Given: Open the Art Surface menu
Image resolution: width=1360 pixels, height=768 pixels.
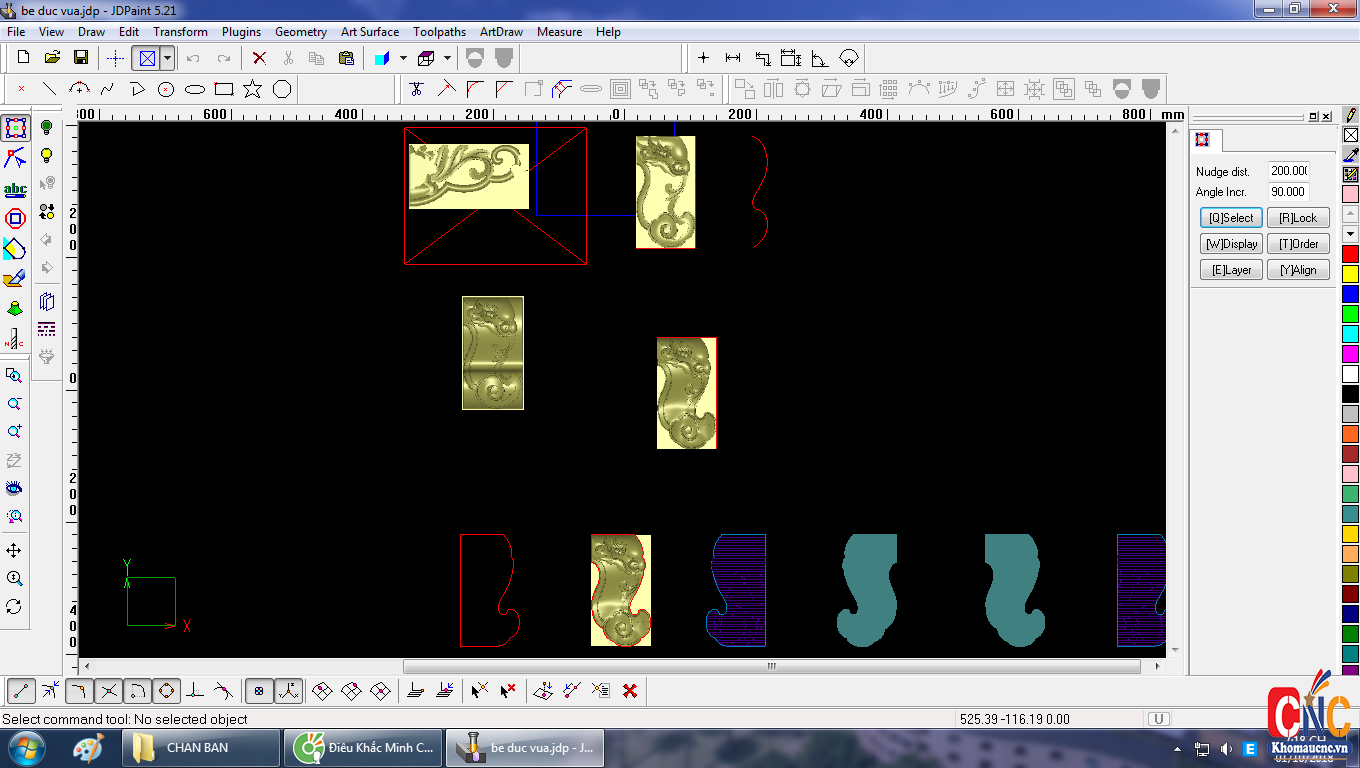Looking at the screenshot, I should pos(369,32).
